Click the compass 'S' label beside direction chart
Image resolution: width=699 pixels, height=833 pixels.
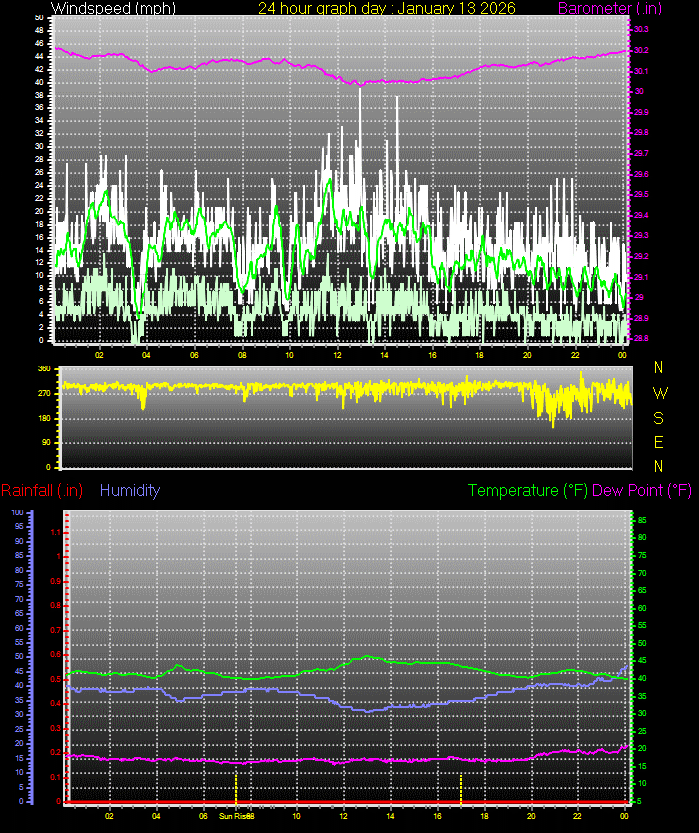tap(659, 418)
